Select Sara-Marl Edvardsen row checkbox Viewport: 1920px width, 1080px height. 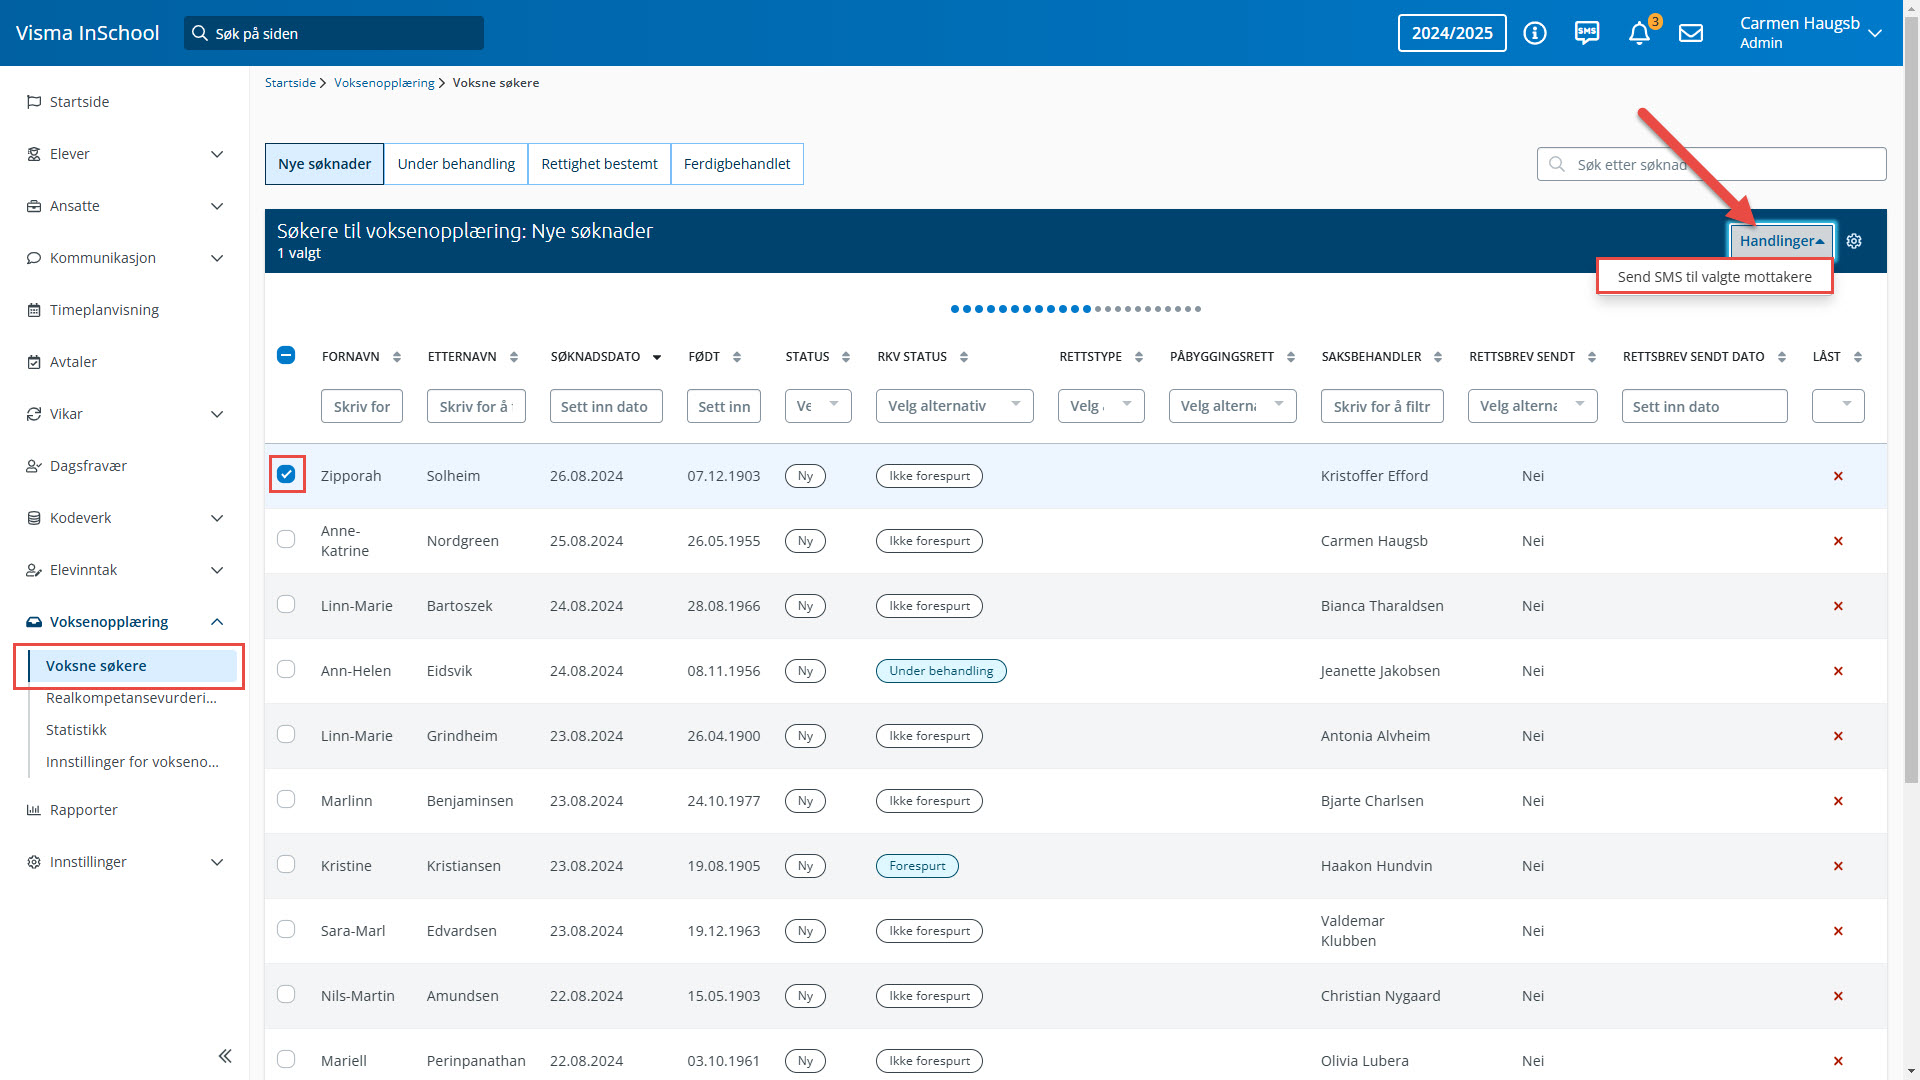[286, 929]
